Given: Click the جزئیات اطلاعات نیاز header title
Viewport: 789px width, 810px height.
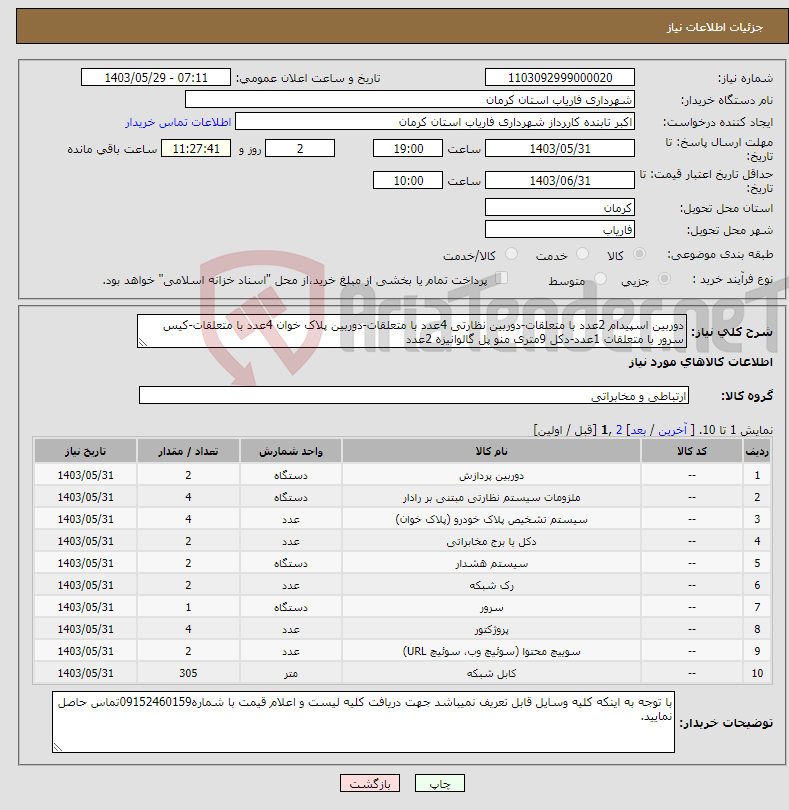Looking at the screenshot, I should pyautogui.click(x=714, y=27).
